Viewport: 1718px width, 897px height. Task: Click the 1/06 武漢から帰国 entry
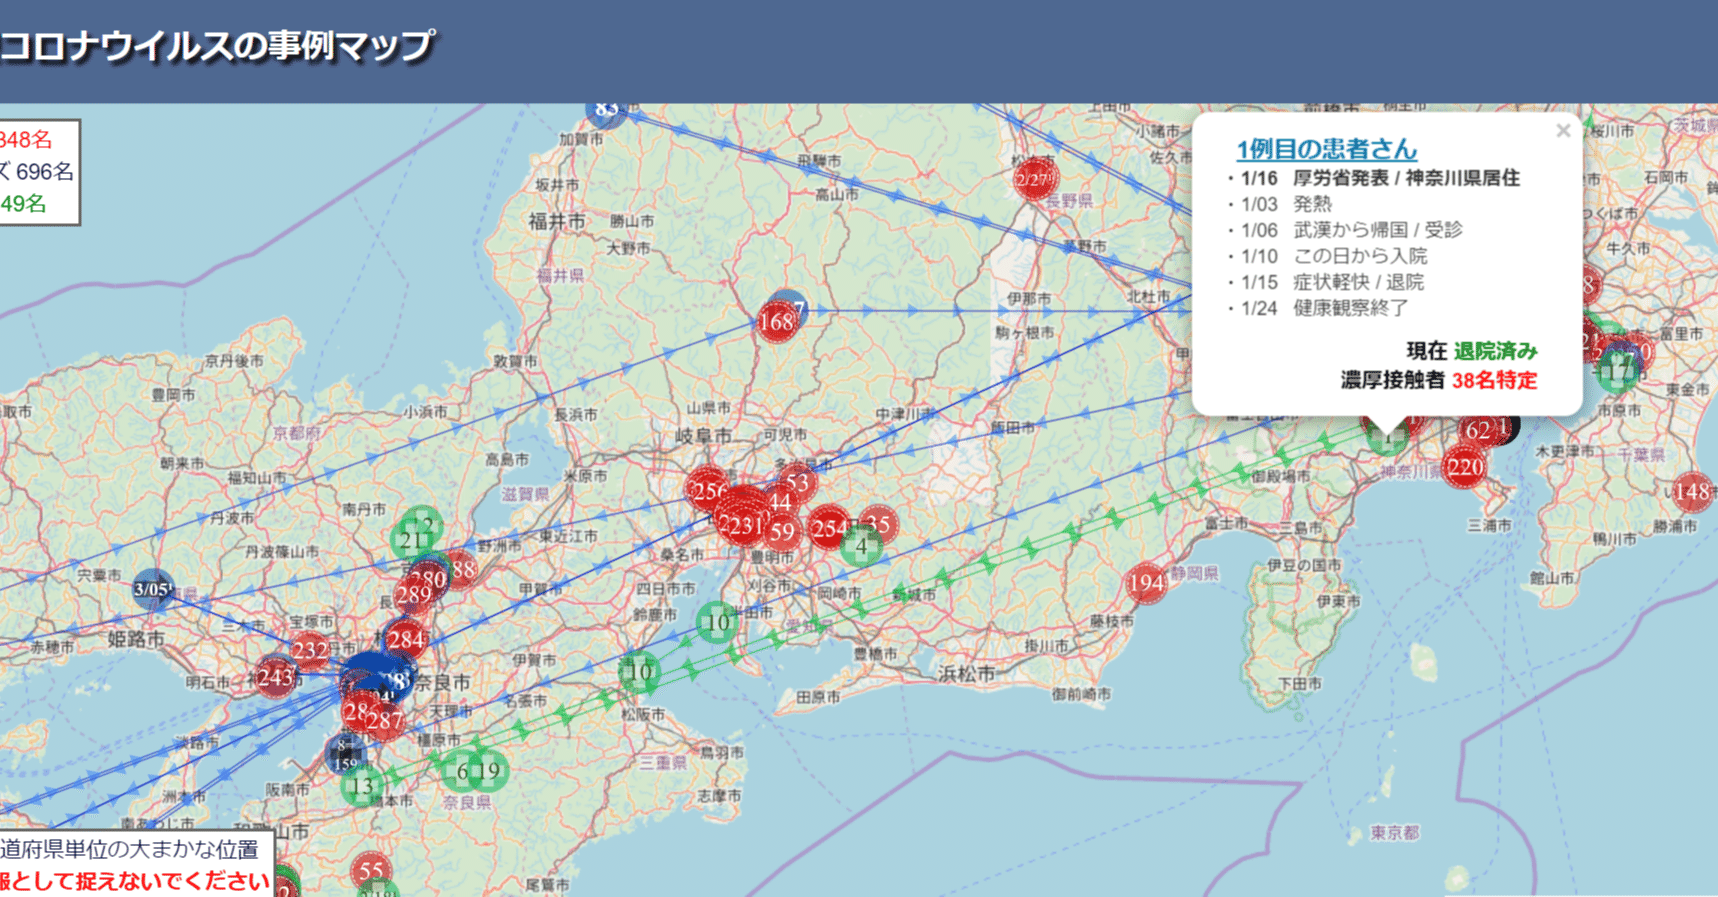(x=1351, y=230)
